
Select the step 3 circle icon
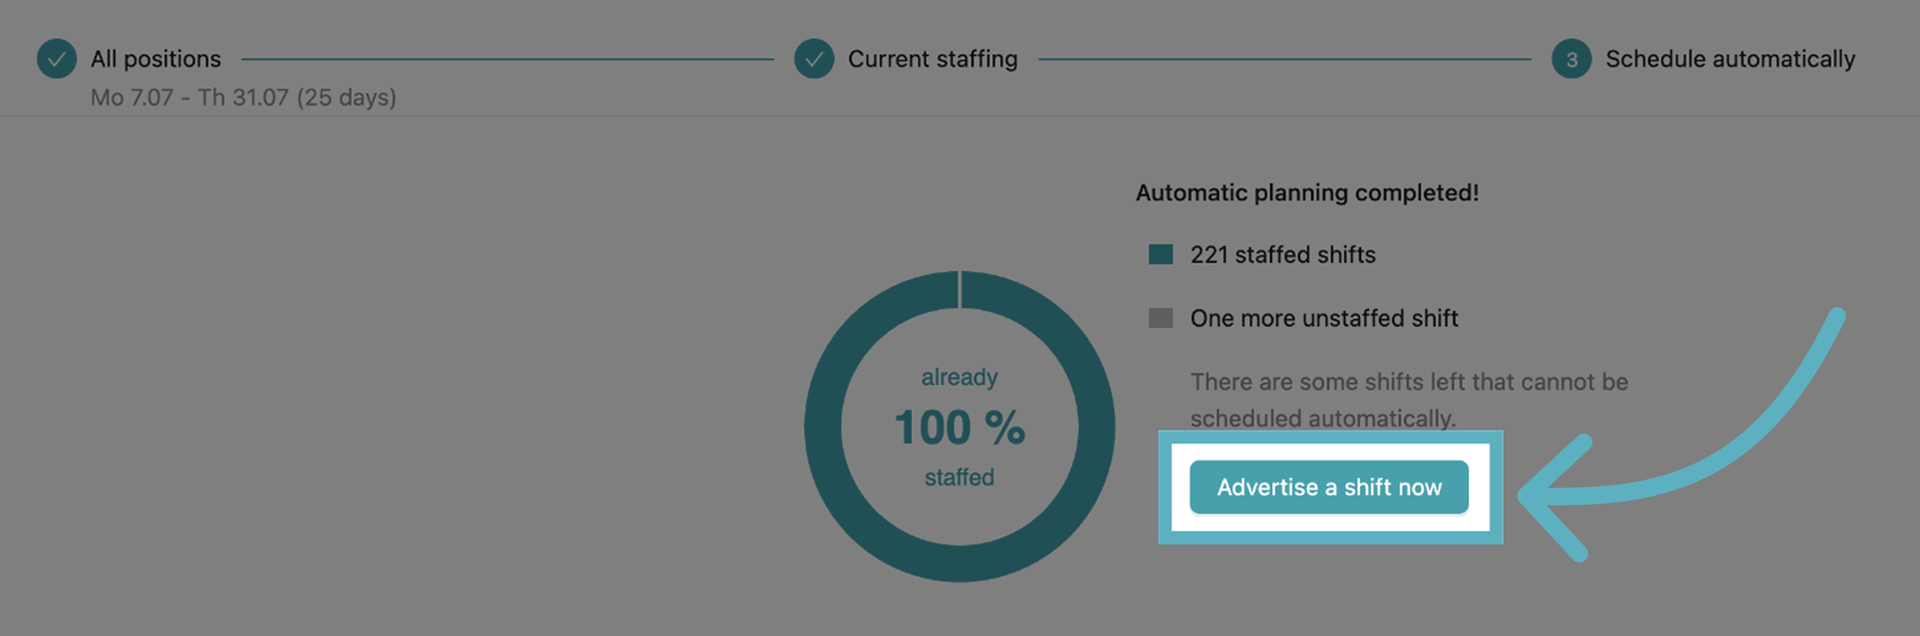click(1571, 59)
